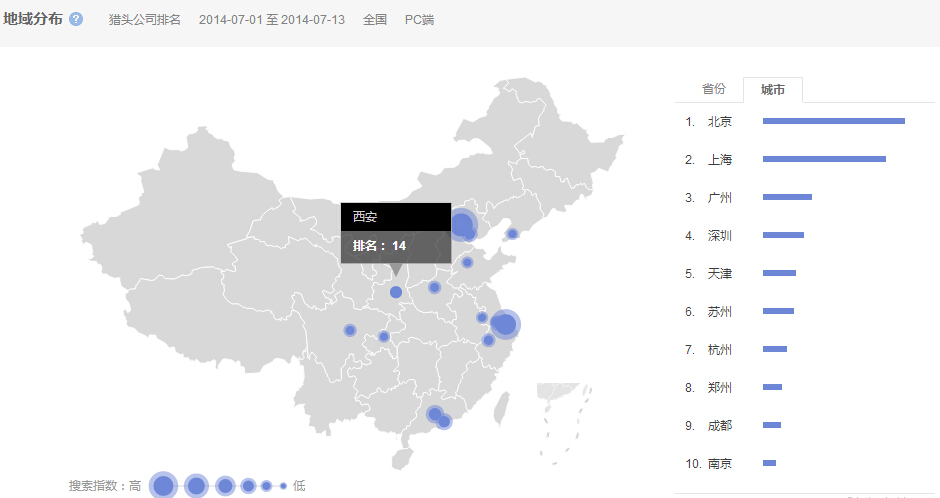Screen dimensions: 940x498
Task: Click the 西安 tooltip box
Action: [x=395, y=232]
